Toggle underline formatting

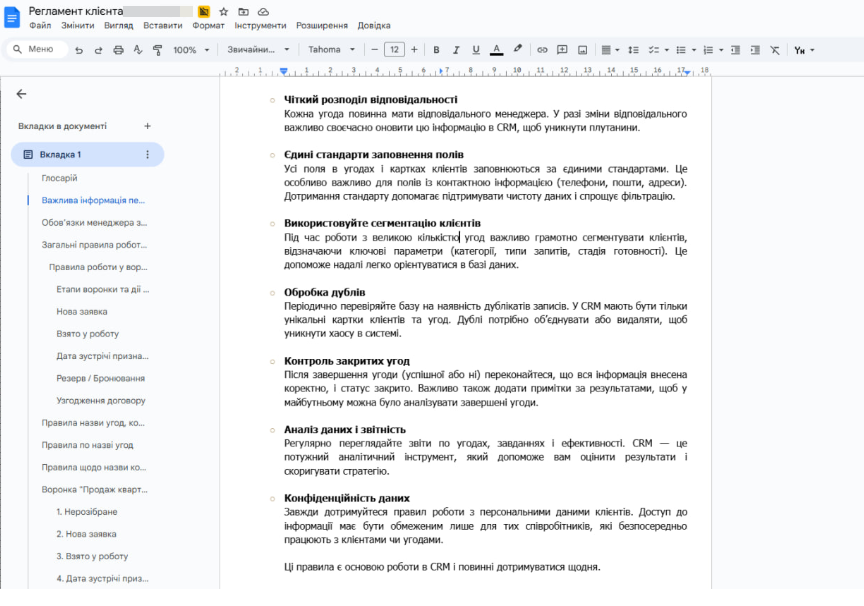pos(474,48)
